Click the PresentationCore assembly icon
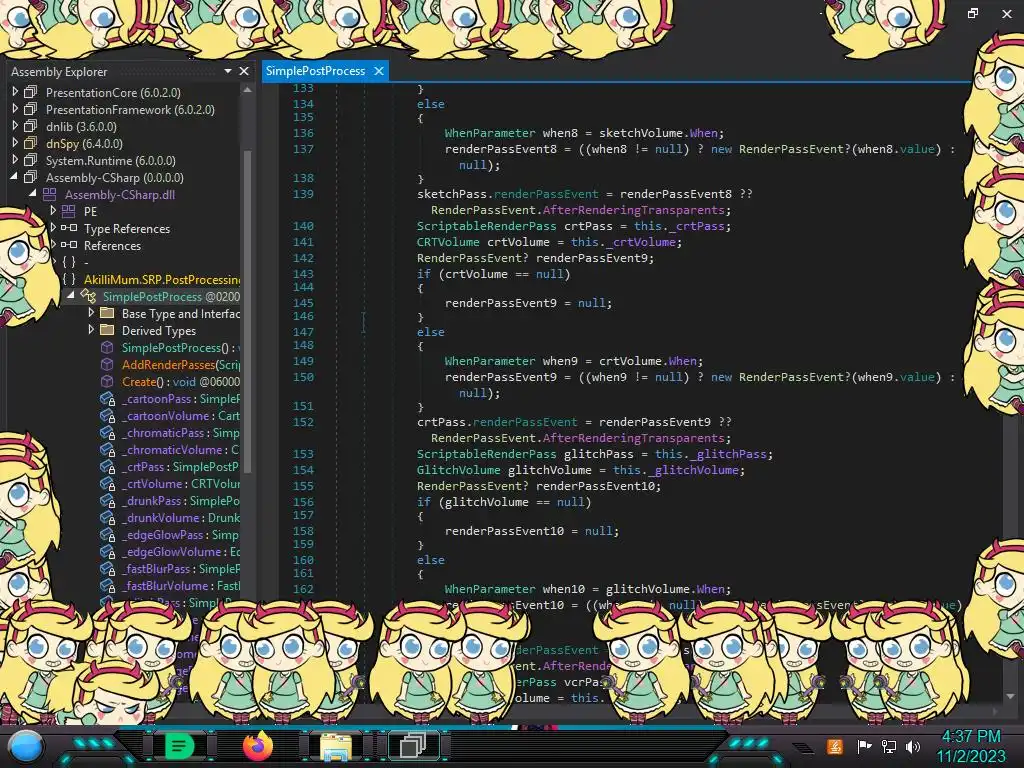Screen dimensions: 1024x768 (31, 92)
